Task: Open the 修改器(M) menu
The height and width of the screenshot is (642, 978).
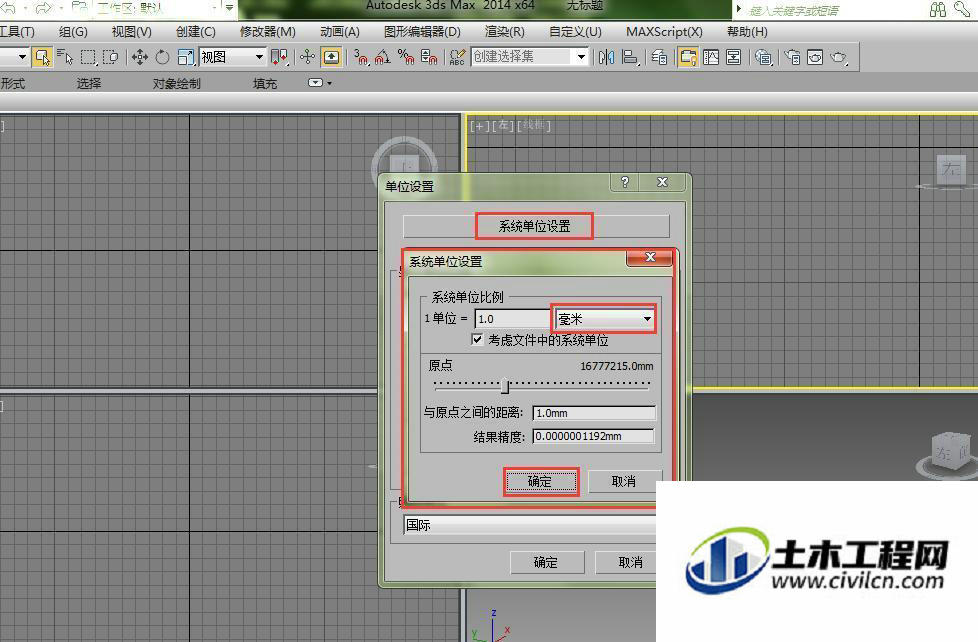Action: click(268, 32)
